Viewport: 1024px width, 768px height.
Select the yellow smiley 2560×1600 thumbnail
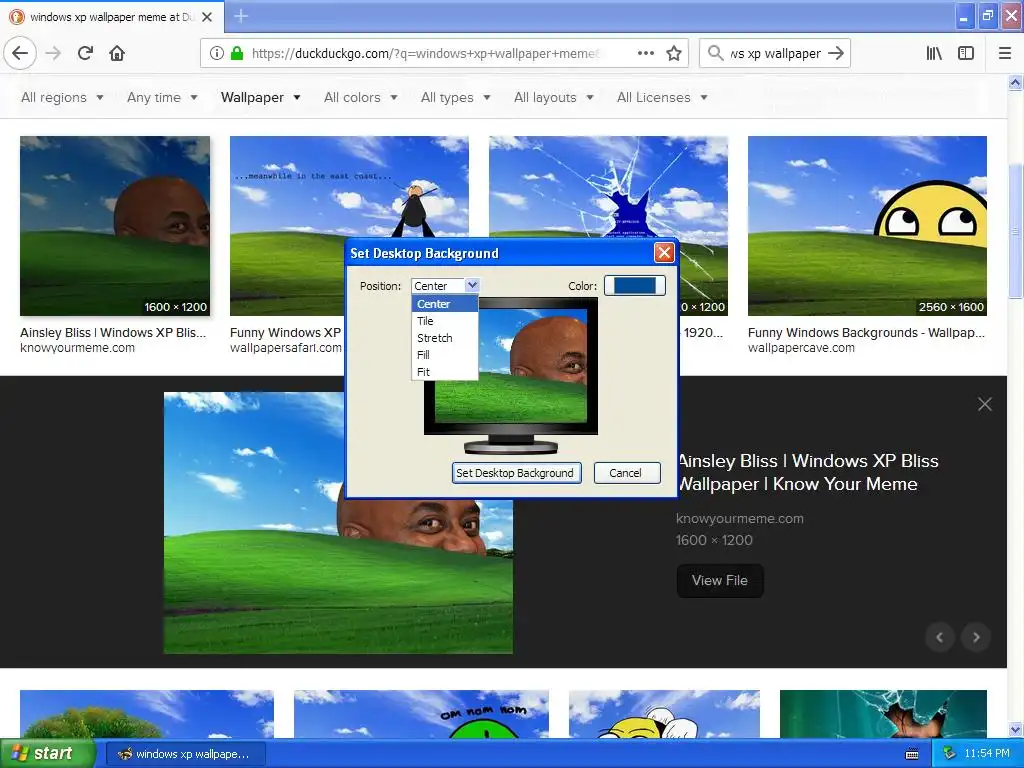pyautogui.click(x=867, y=226)
